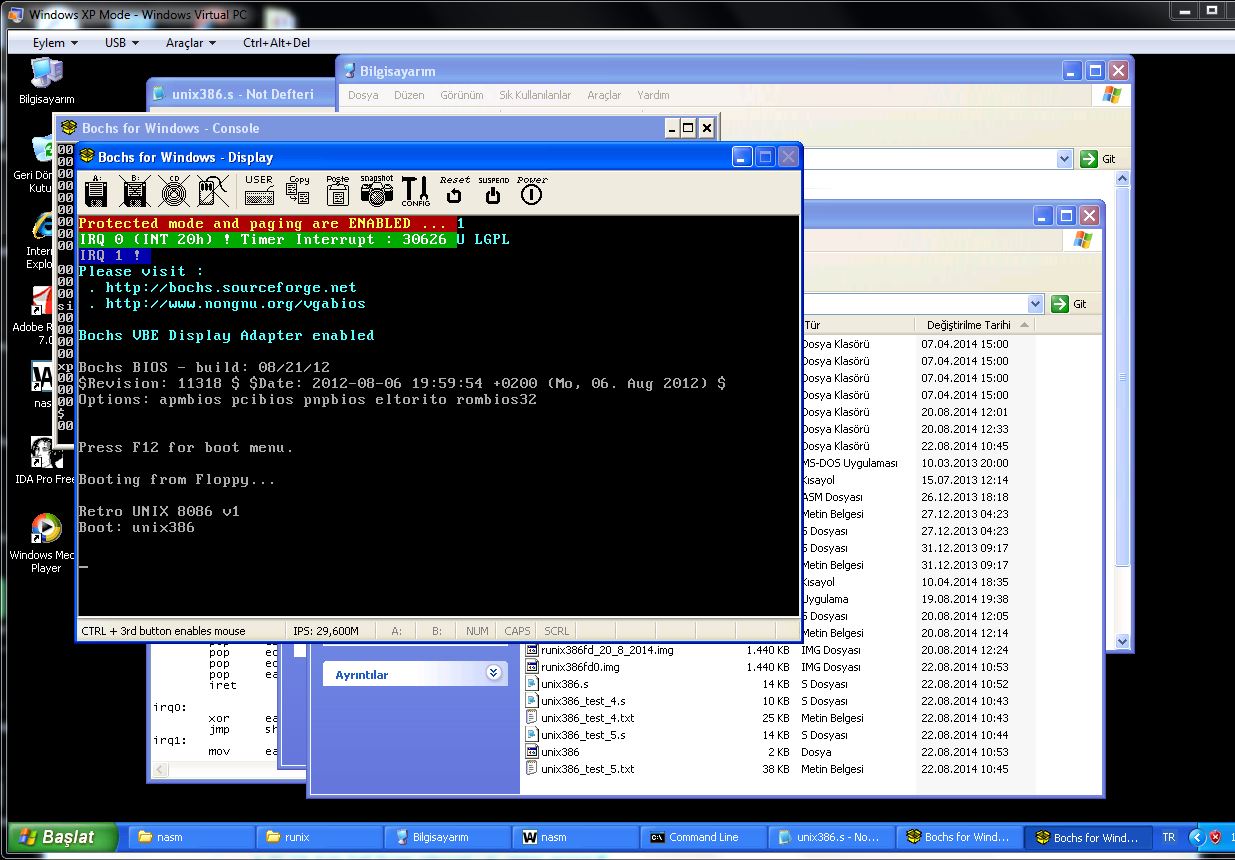Open the Dosya menu in Bilgisayarım window
The height and width of the screenshot is (860, 1235).
[363, 95]
